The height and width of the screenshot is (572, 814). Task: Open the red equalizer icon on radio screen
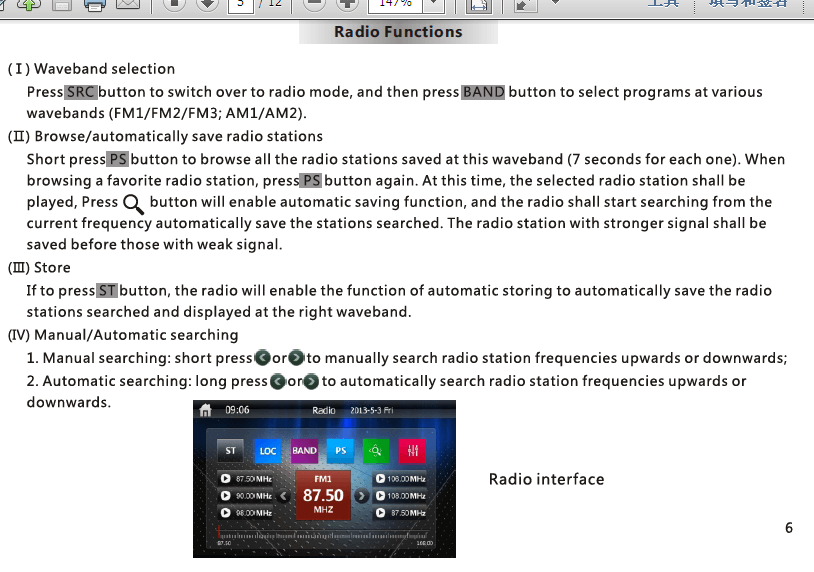click(411, 451)
